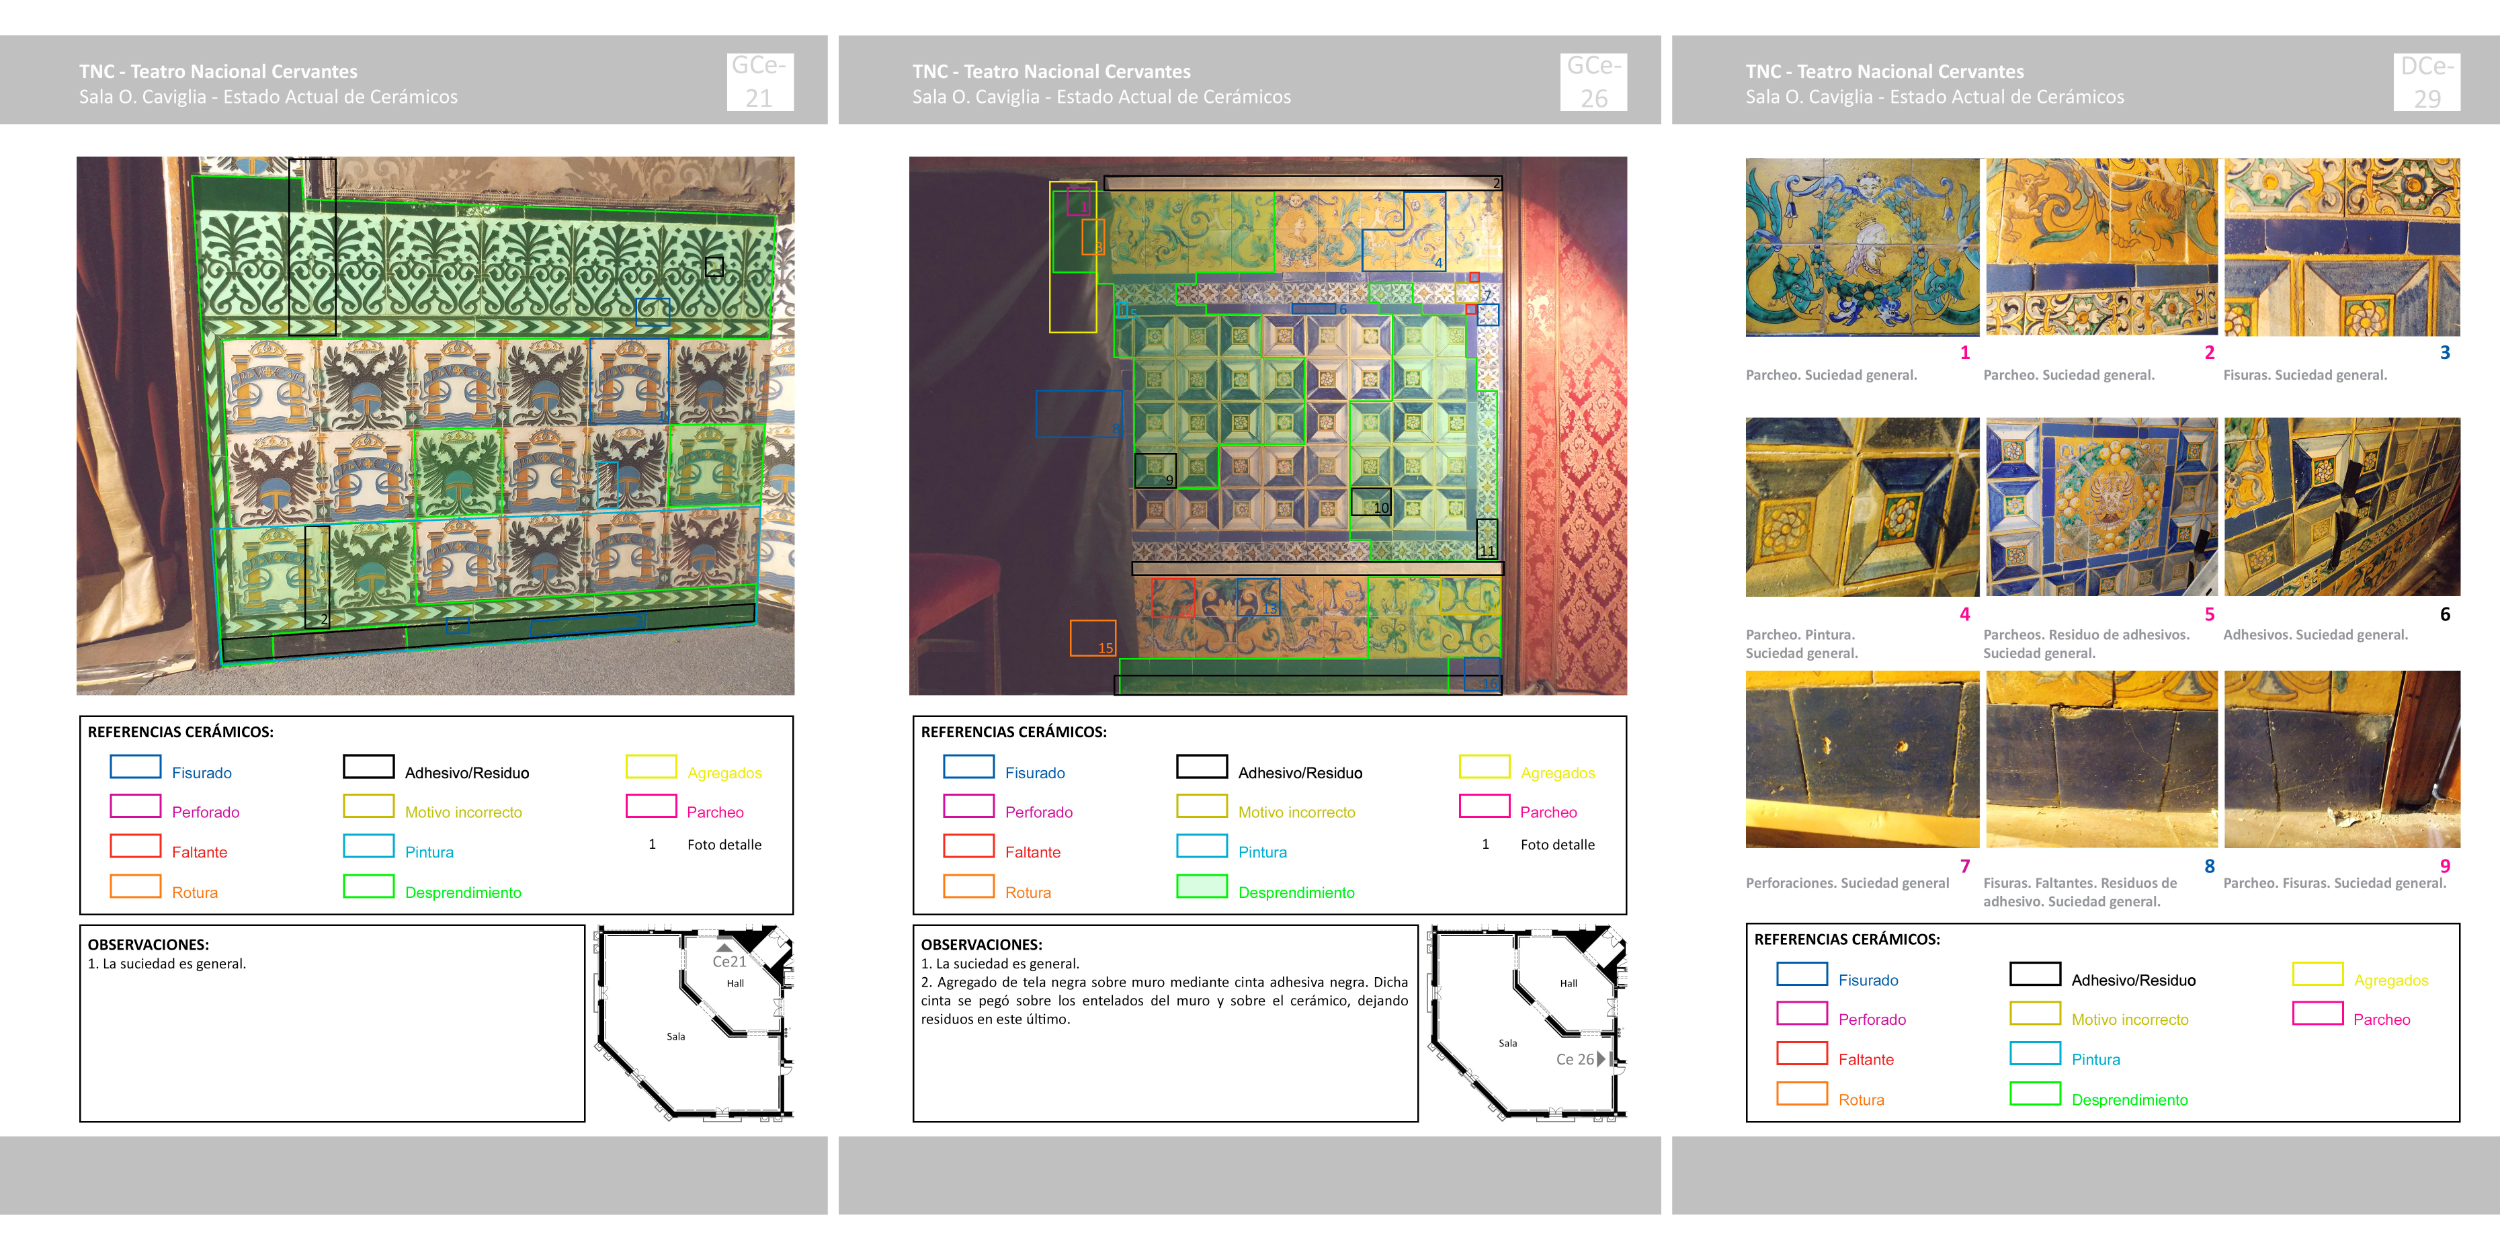Click the magenta Parcheo swatch in GCe-26 legend
The image size is (2500, 1250).
point(1485,806)
